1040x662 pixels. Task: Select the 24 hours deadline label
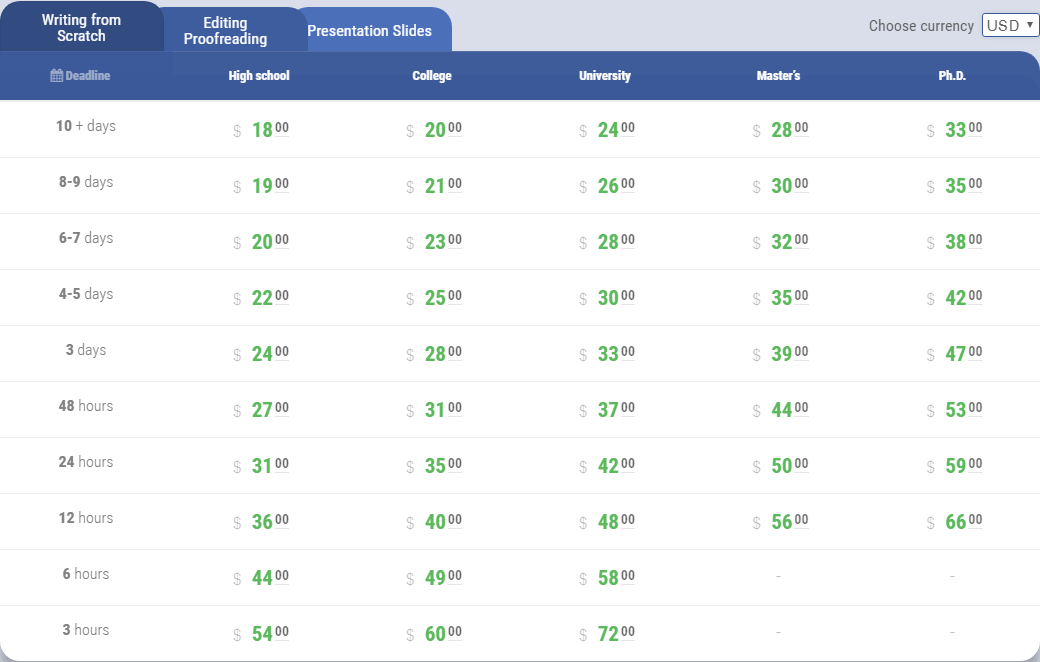86,462
